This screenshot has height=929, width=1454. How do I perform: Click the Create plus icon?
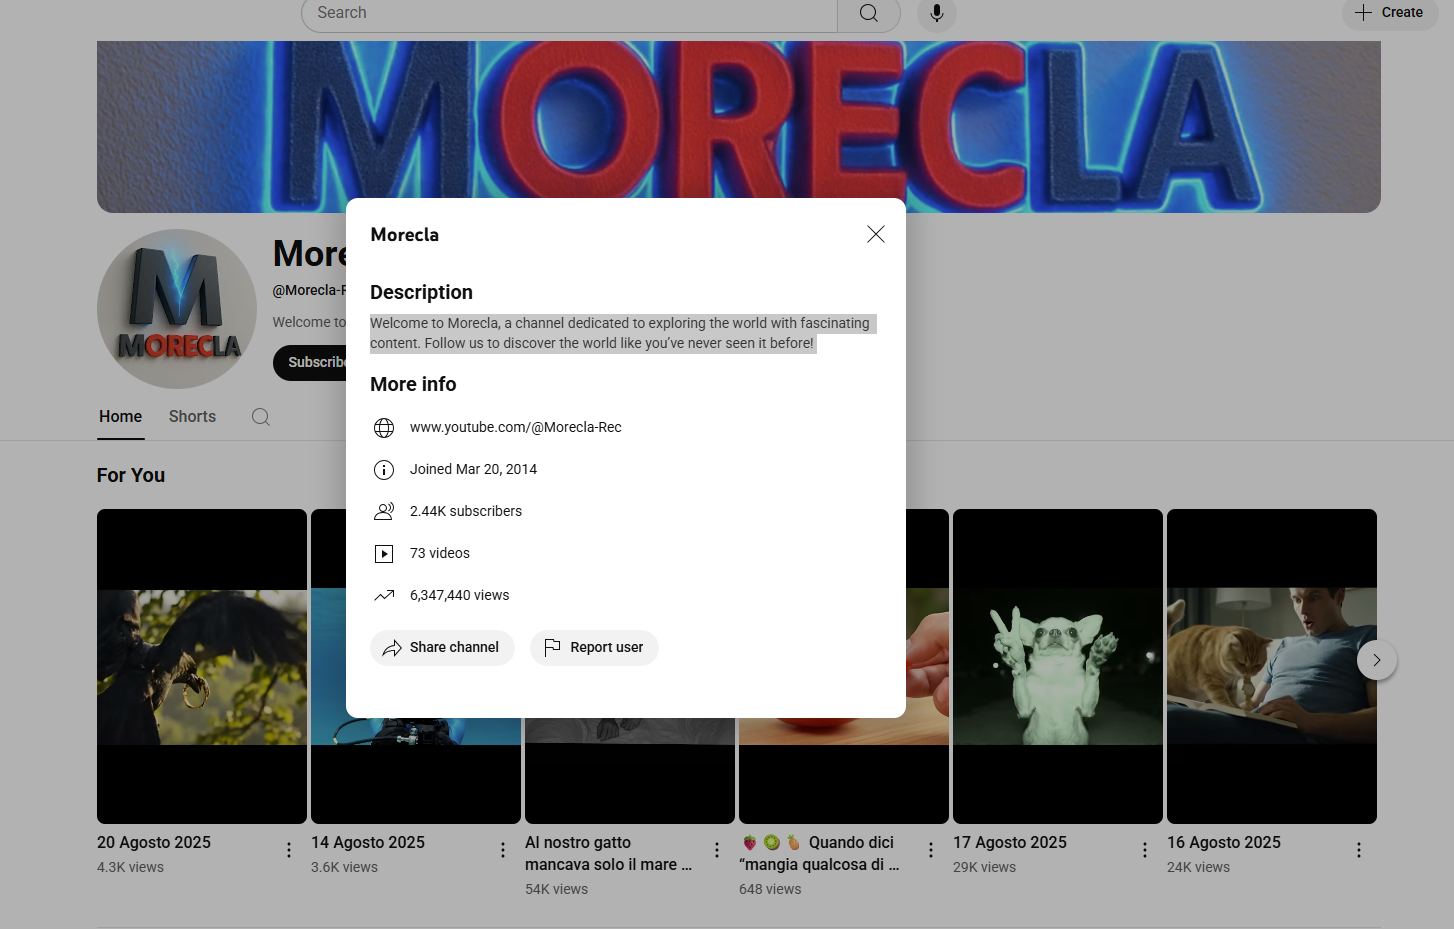[x=1364, y=12]
